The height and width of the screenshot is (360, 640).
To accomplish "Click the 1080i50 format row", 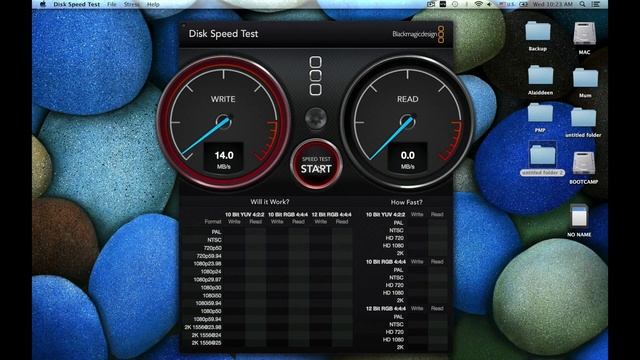I will click(x=267, y=296).
